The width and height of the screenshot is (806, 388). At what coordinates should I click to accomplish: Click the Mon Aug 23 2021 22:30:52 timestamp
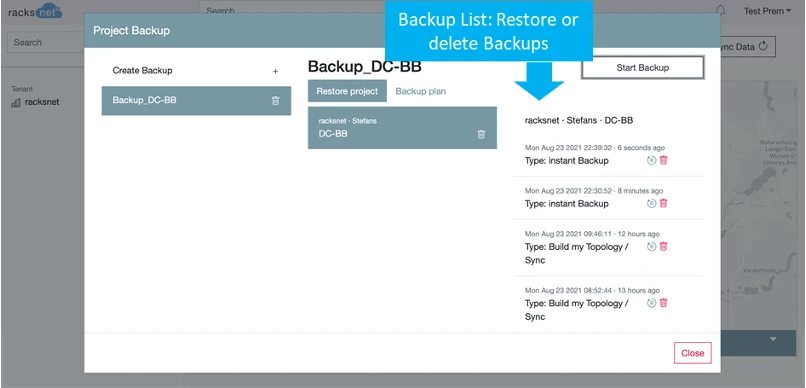[x=568, y=191]
